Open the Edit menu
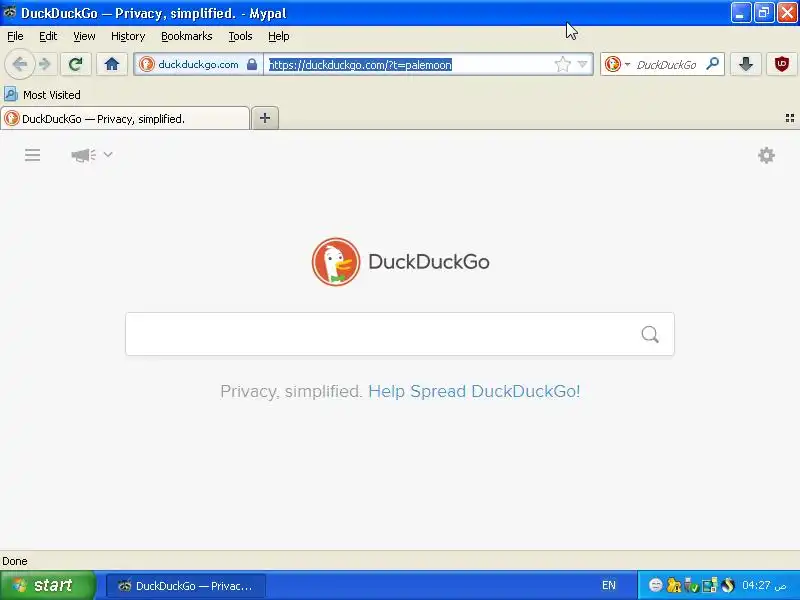 [48, 36]
